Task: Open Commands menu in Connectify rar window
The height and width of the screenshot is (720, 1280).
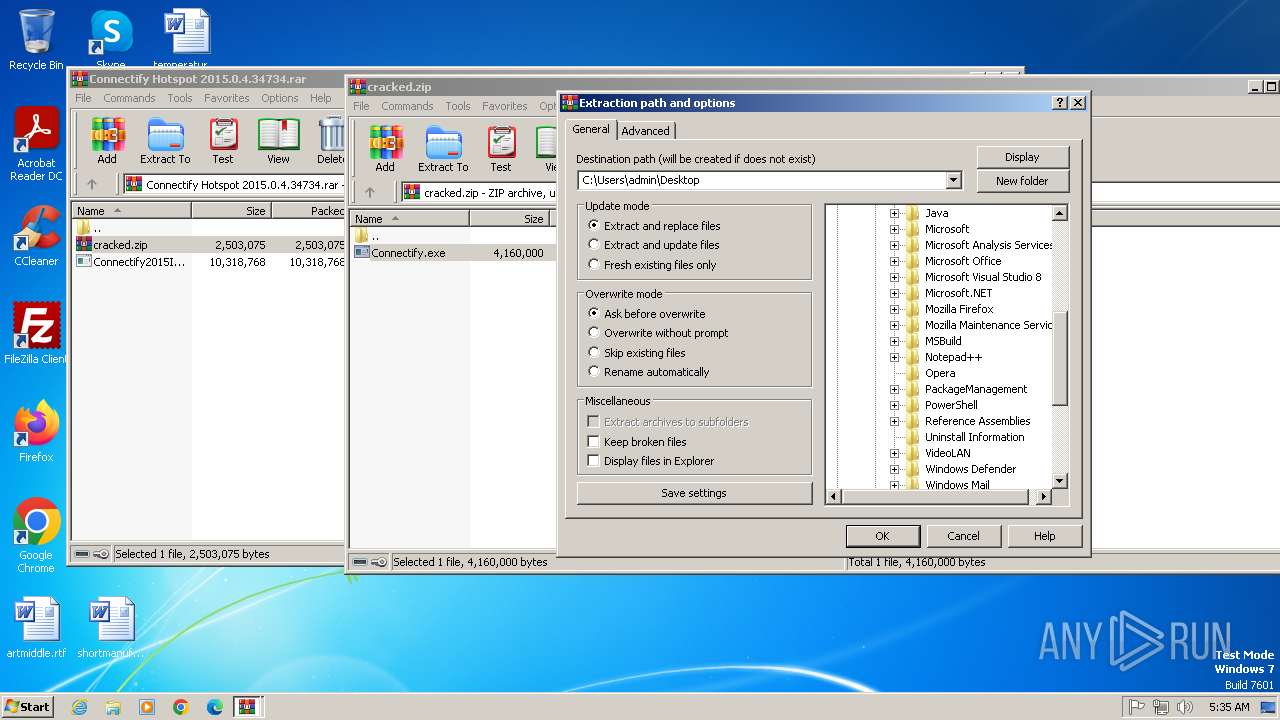Action: click(129, 98)
